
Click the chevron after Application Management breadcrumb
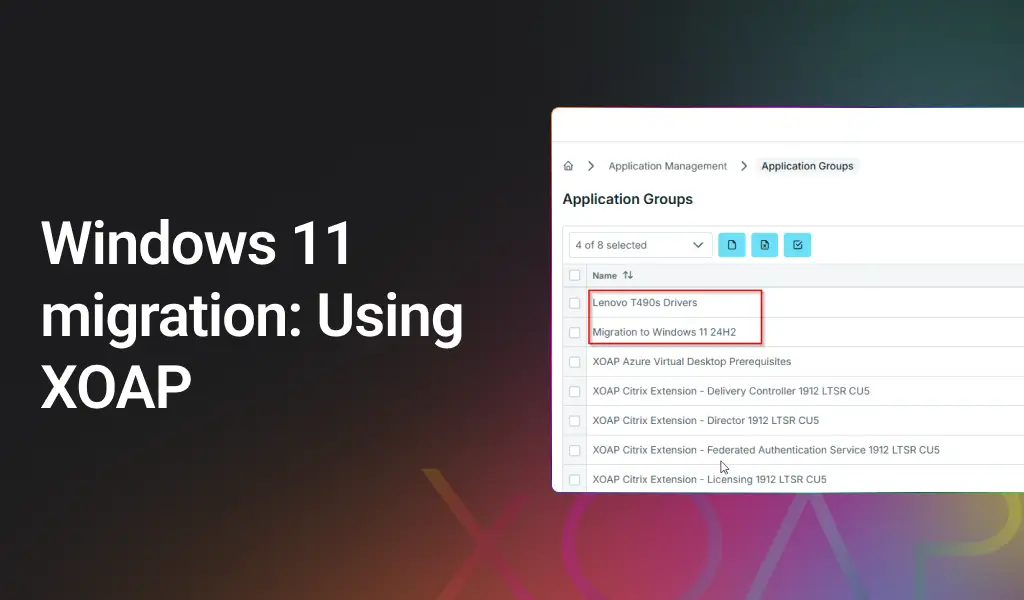point(744,166)
